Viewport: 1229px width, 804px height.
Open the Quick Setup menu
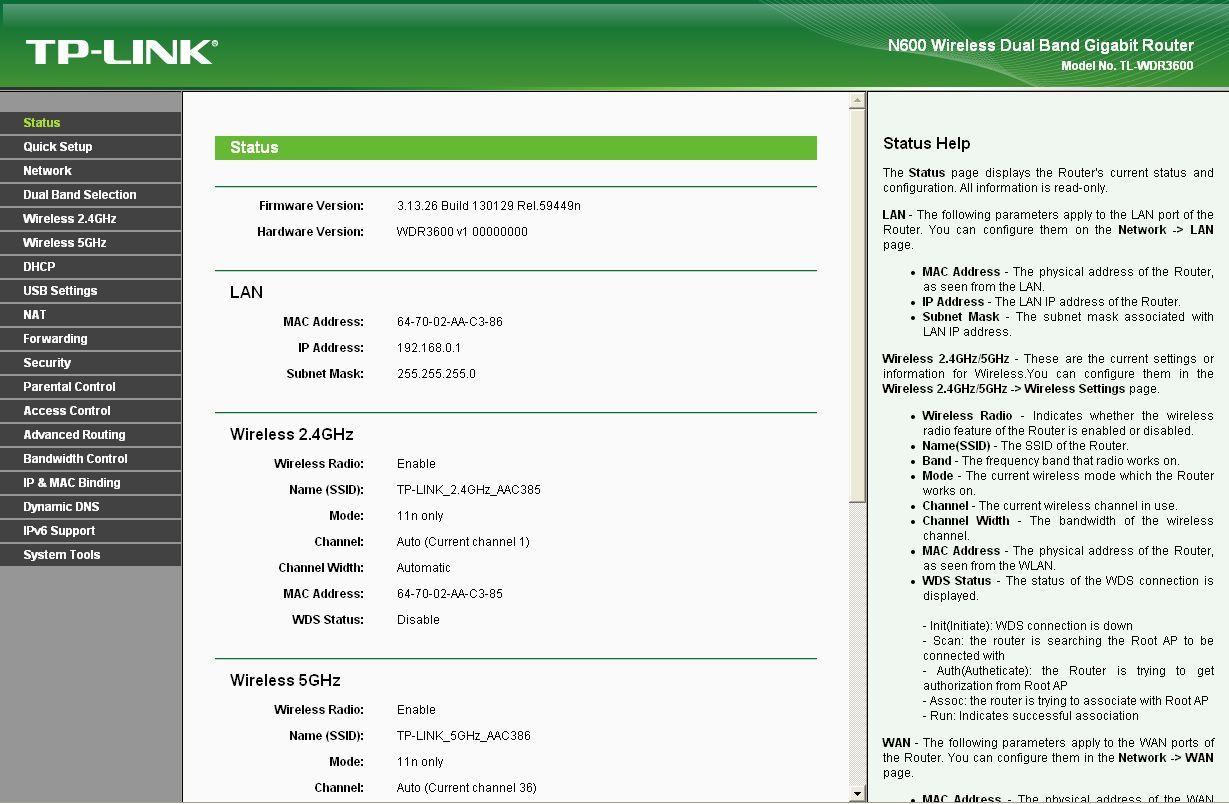pos(58,147)
